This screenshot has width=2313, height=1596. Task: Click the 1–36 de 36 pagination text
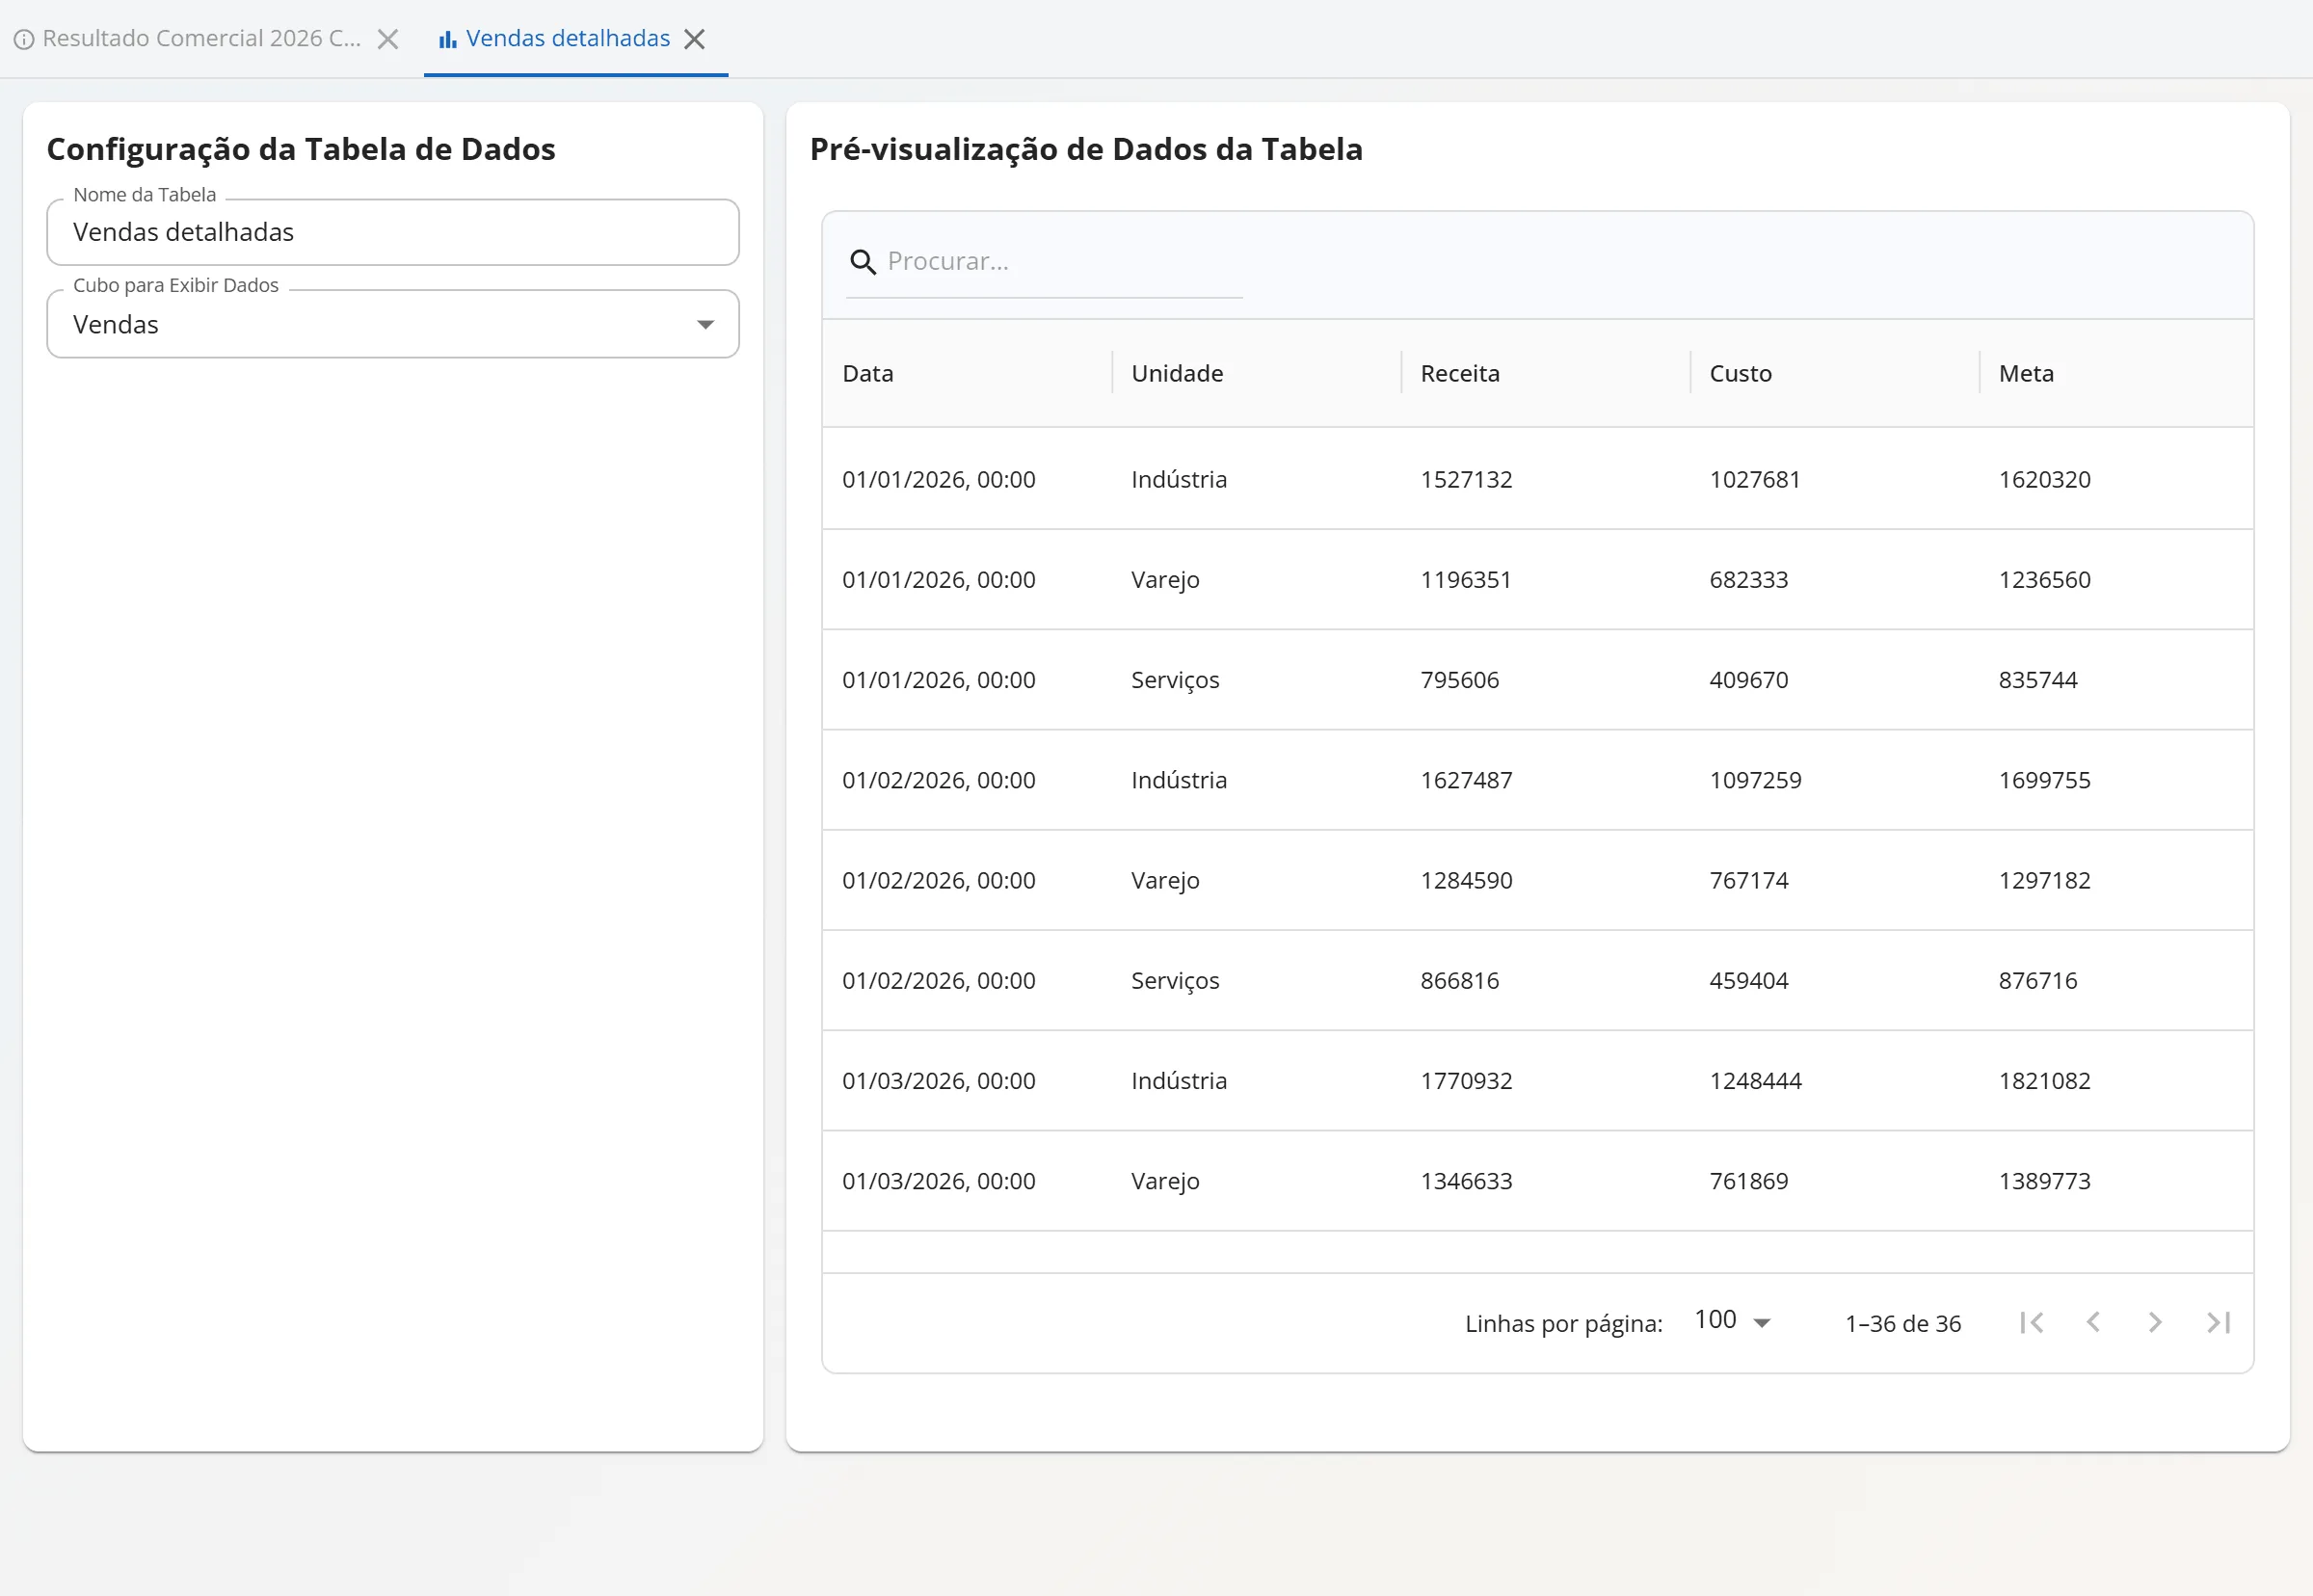1903,1323
